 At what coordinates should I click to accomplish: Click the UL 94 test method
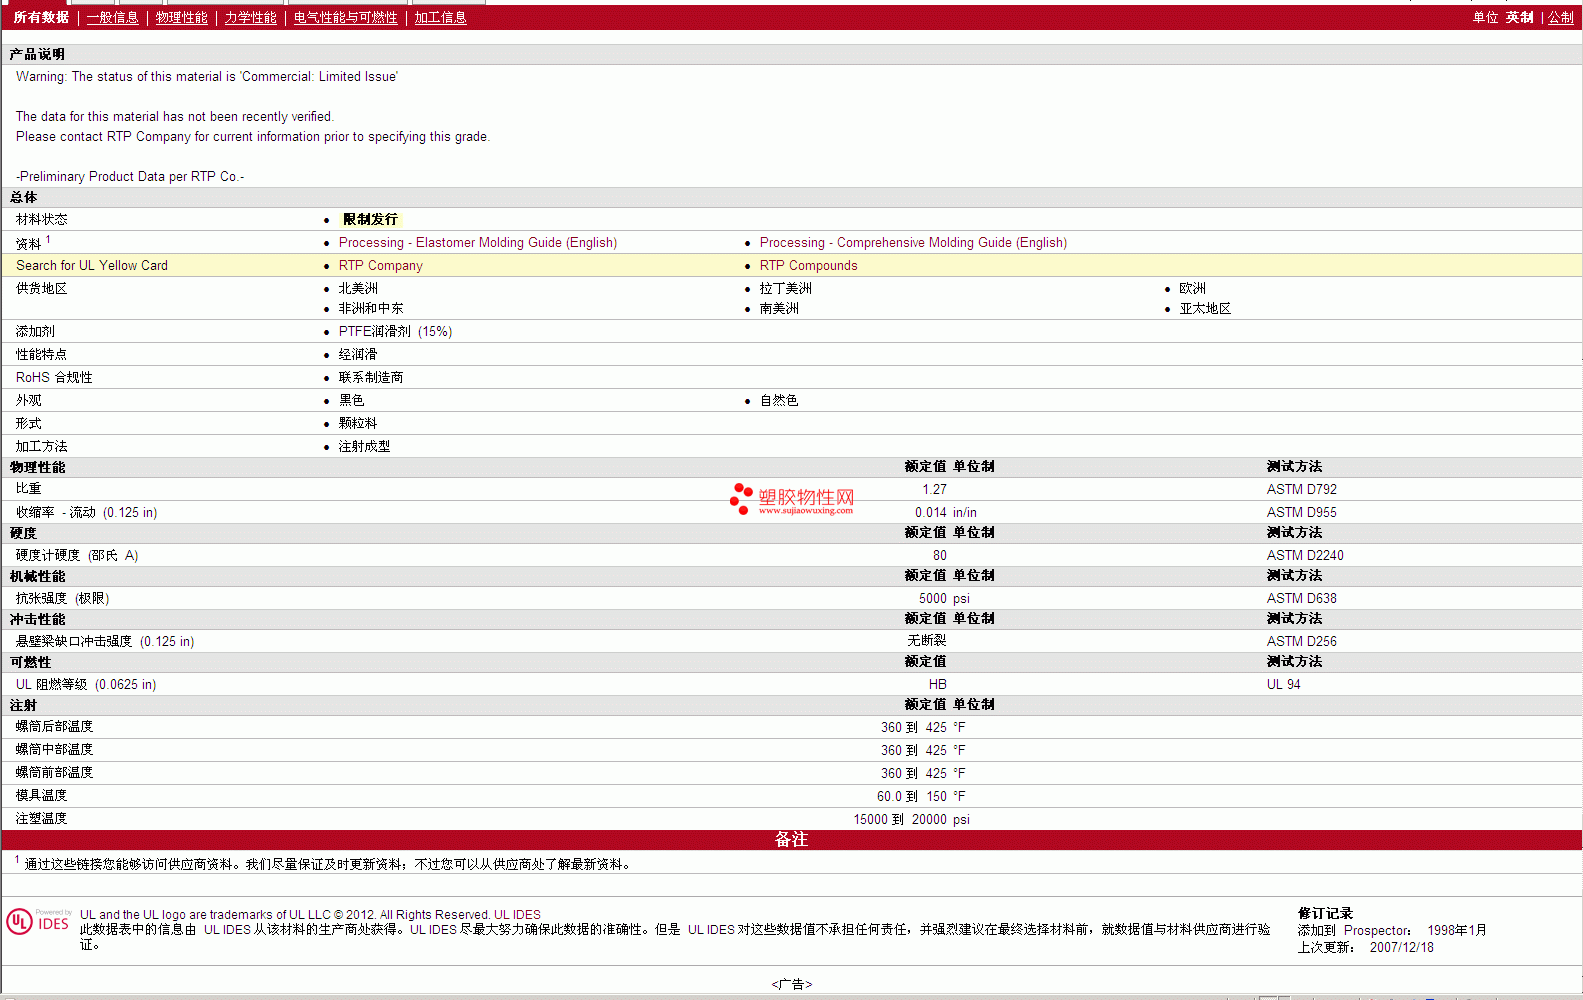(x=1284, y=685)
